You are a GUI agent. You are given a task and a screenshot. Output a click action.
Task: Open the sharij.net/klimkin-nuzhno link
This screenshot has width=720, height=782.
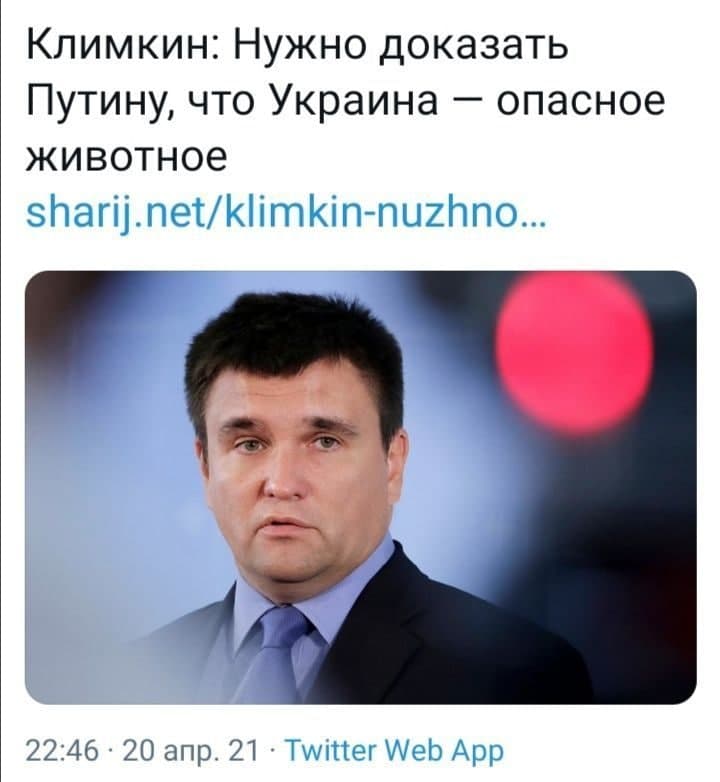click(x=286, y=215)
